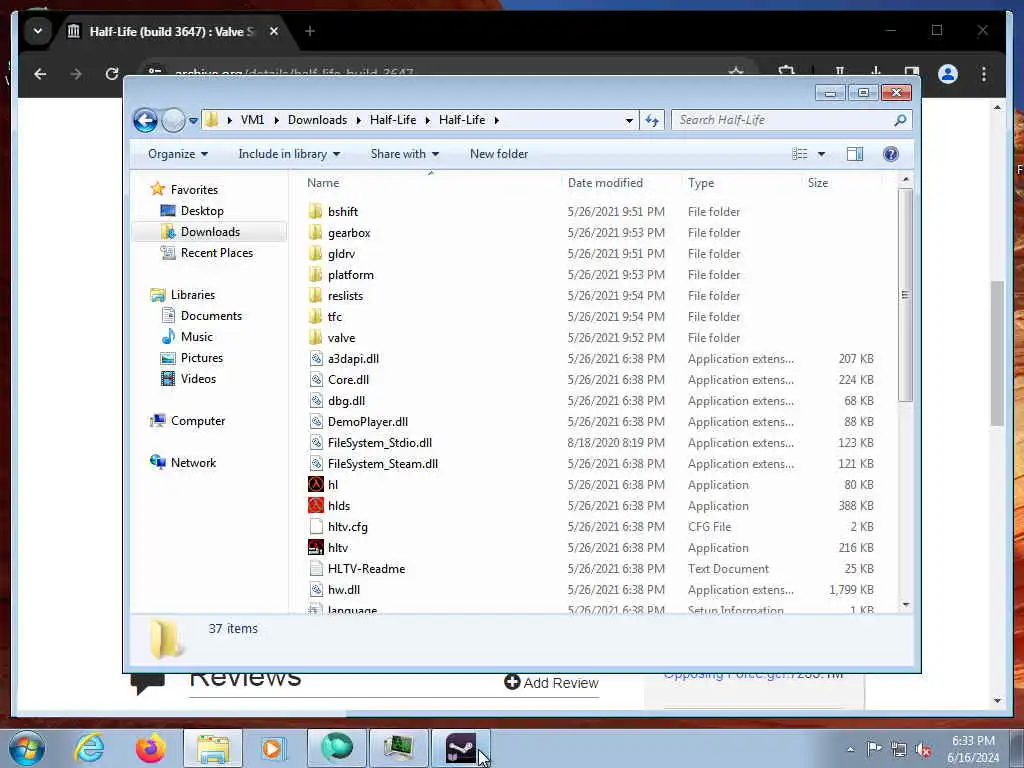Select the FileSystem_Steam.dll file
The height and width of the screenshot is (768, 1024).
pos(383,464)
